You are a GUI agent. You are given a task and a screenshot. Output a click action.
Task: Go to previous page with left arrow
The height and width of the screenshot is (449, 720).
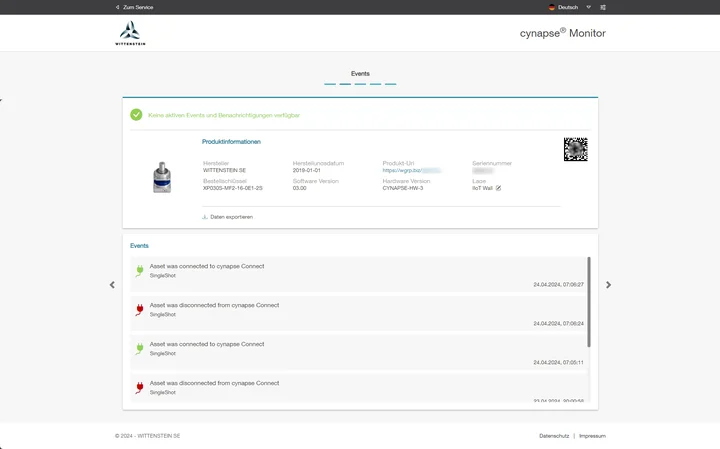(x=112, y=285)
